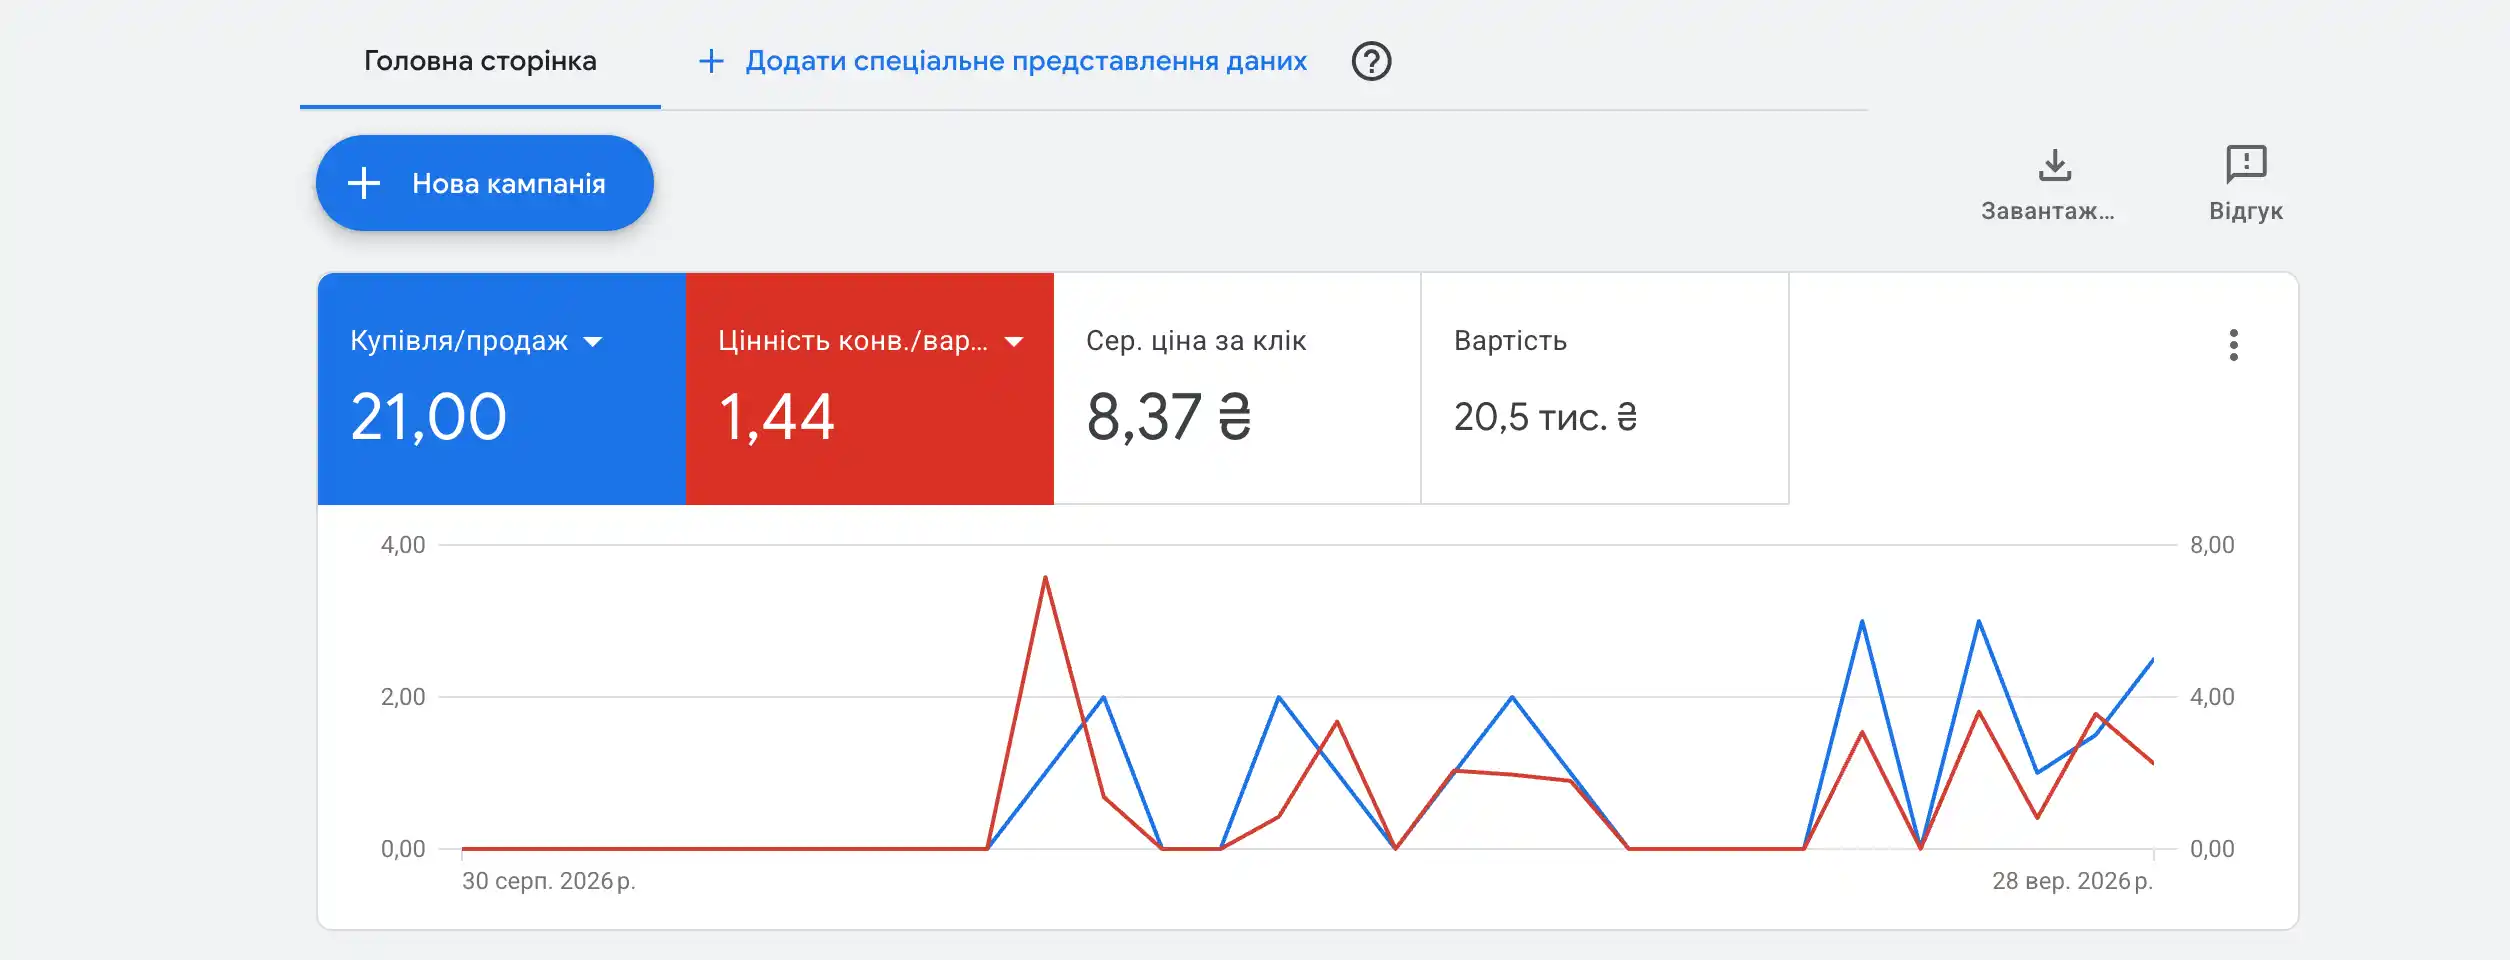Viewport: 2510px width, 960px height.
Task: Switch to the Головна сторінка tab
Action: (x=480, y=61)
